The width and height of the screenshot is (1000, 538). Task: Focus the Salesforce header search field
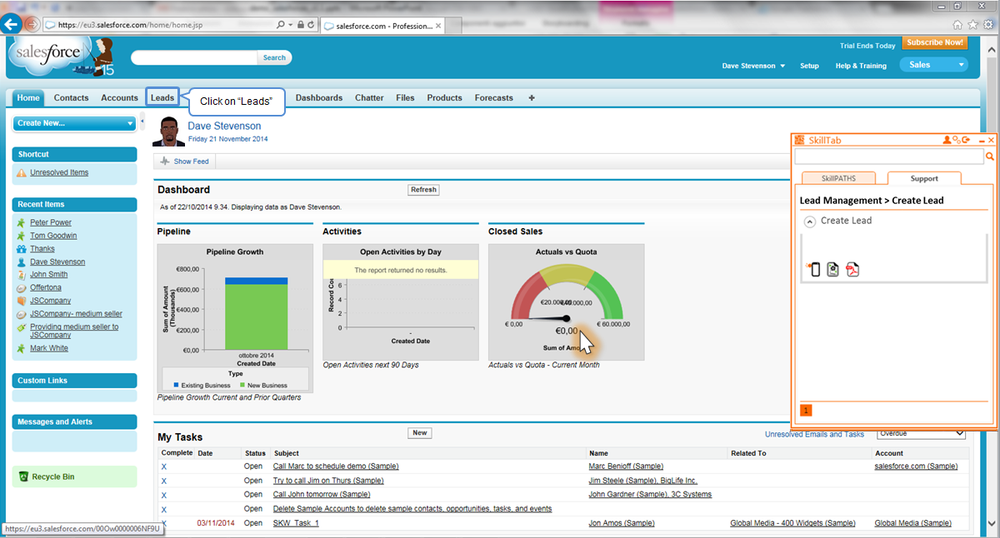tap(194, 57)
